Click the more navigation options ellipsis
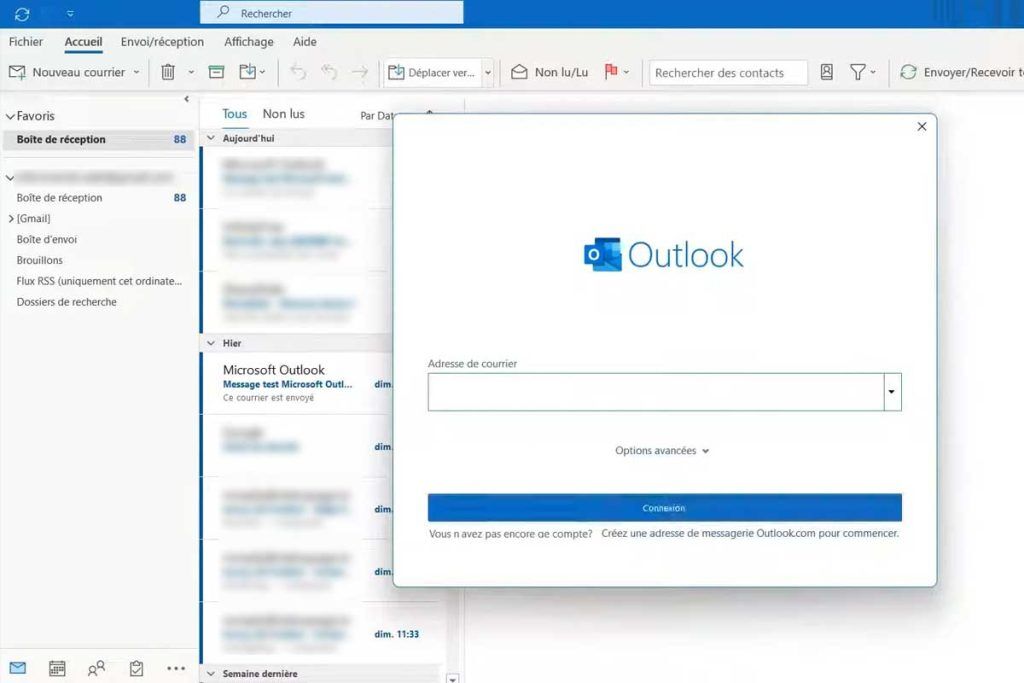Screen dimensions: 1024x683 [x=176, y=668]
